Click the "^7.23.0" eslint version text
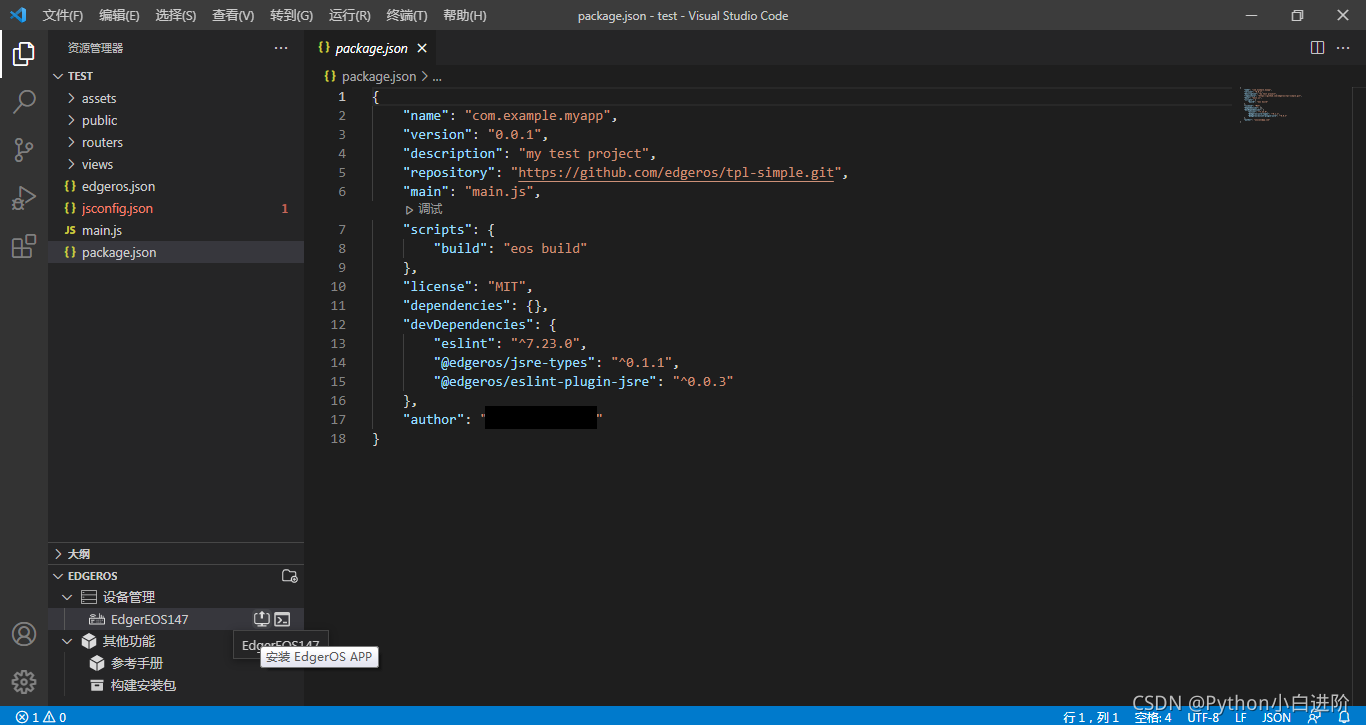Image resolution: width=1366 pixels, height=725 pixels. 546,343
